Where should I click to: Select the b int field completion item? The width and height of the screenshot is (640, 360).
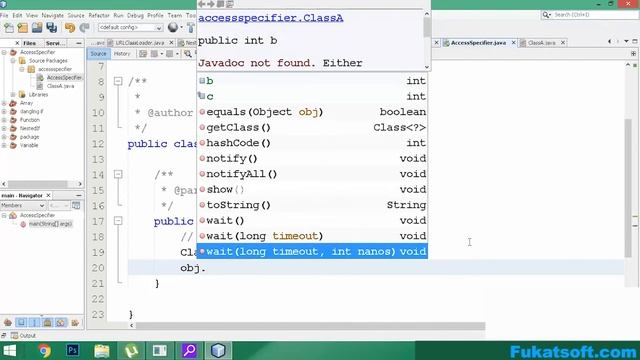click(x=312, y=81)
